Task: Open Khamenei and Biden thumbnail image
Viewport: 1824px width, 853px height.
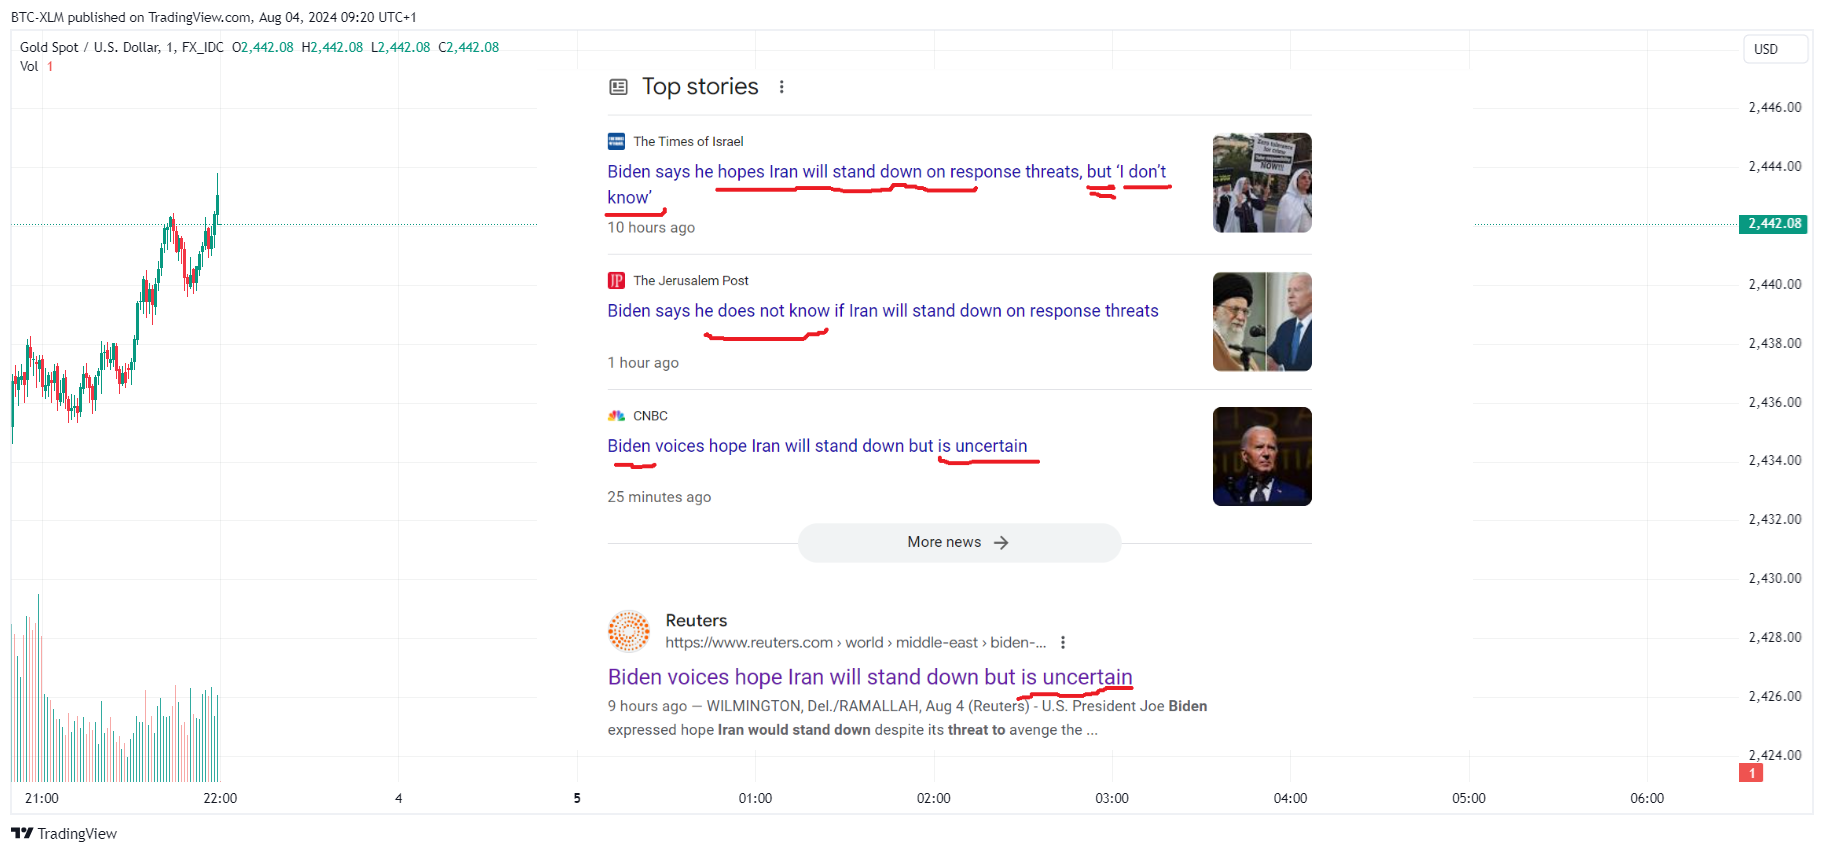Action: 1262,322
